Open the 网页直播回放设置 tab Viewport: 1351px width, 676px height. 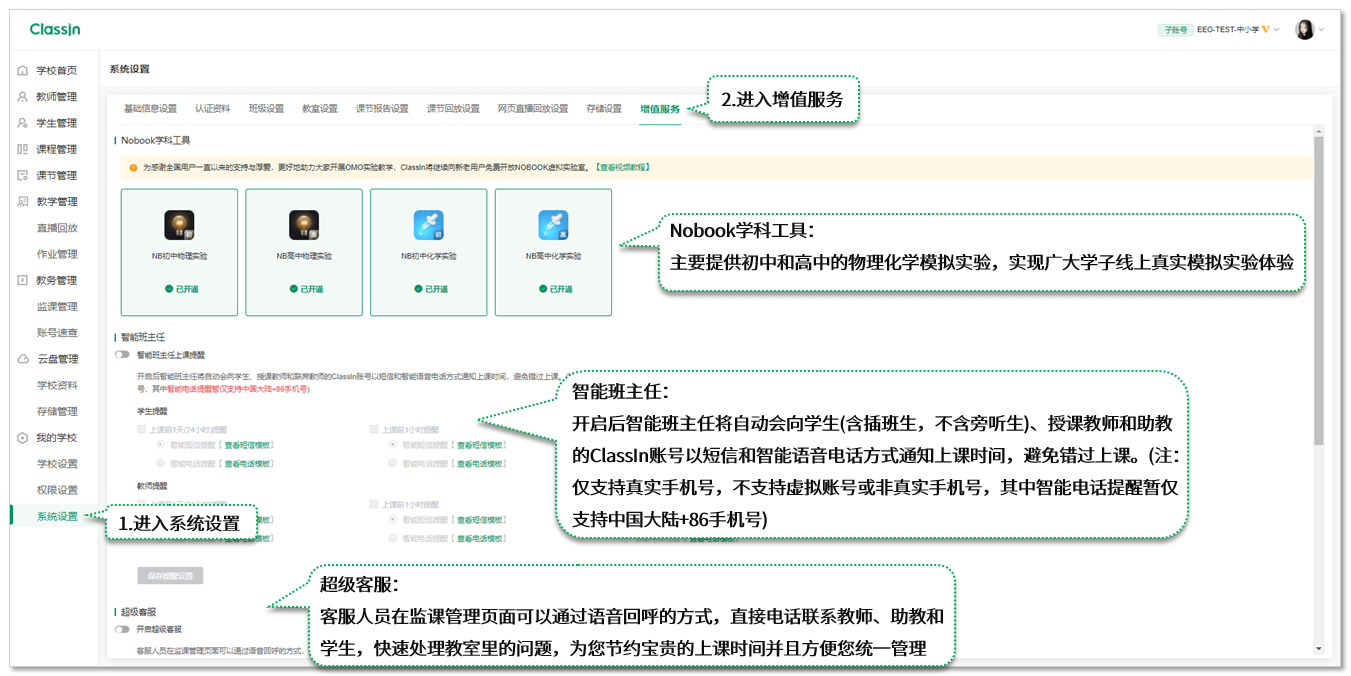point(533,109)
